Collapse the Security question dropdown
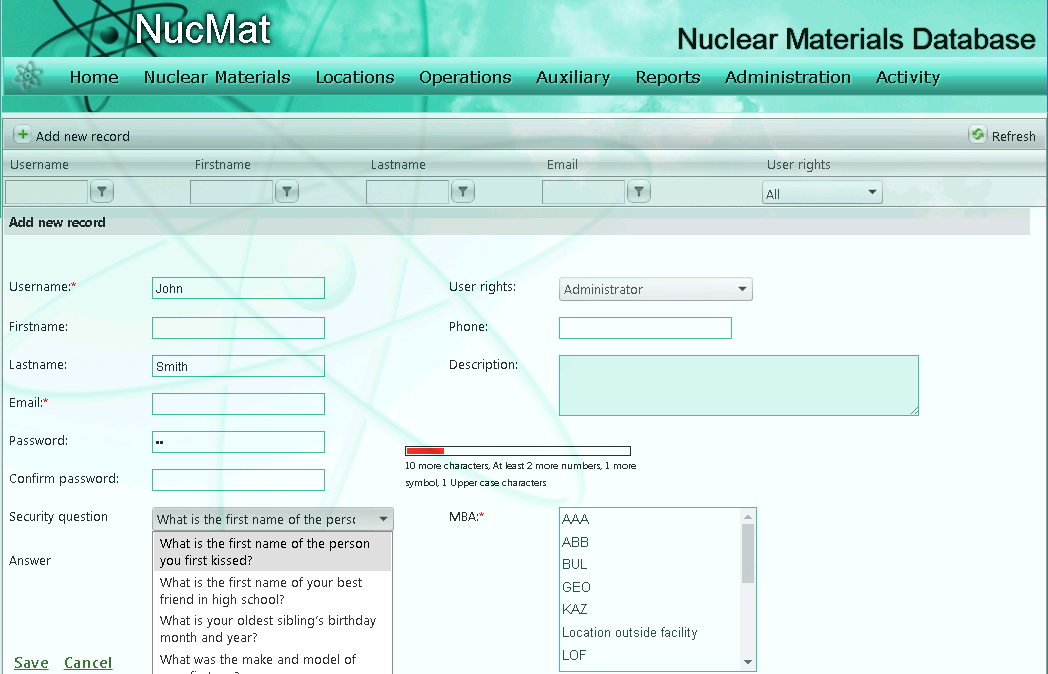The image size is (1048, 674). pos(383,519)
